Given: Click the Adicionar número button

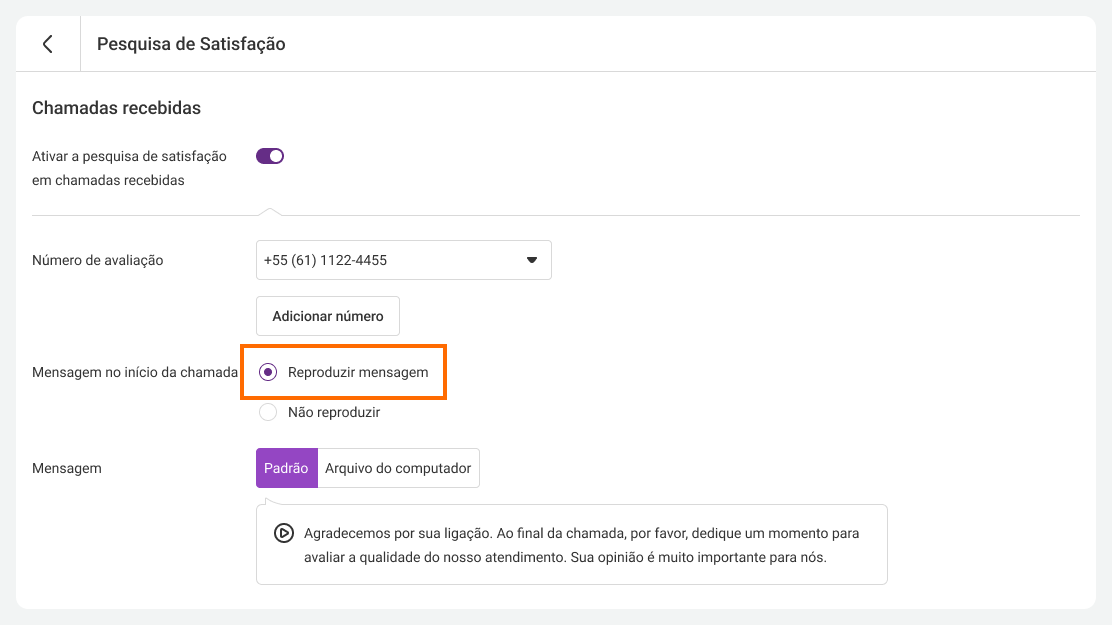Looking at the screenshot, I should click(328, 316).
